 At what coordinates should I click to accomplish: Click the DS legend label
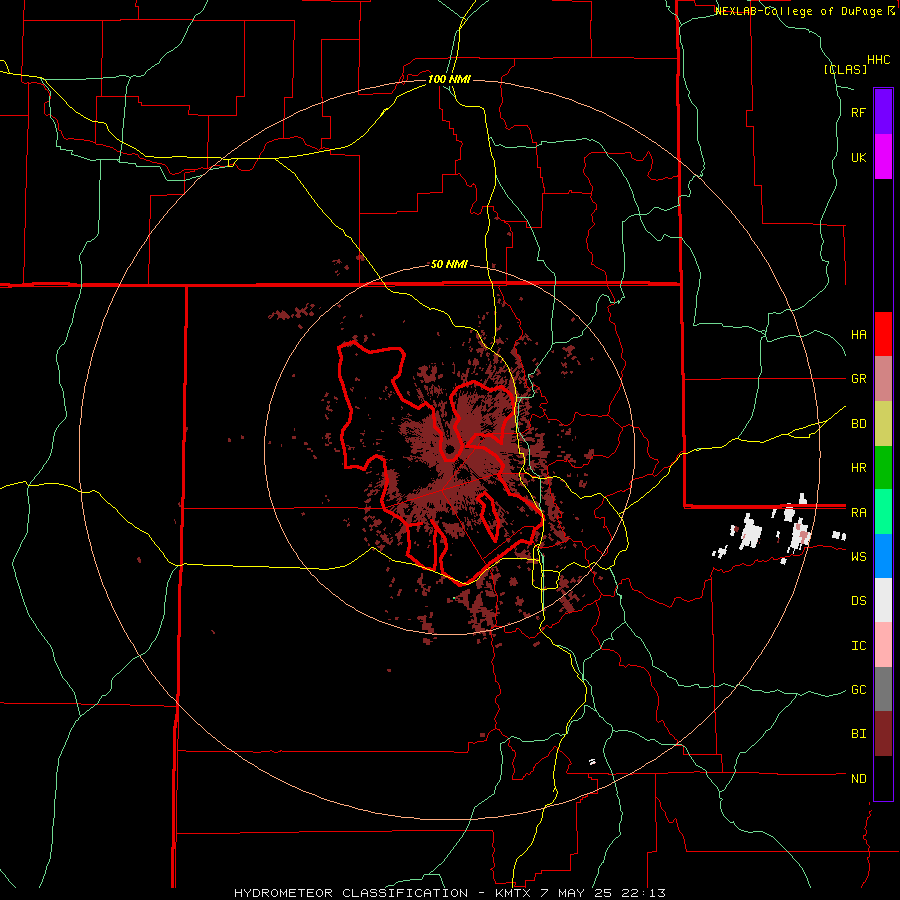(x=858, y=601)
